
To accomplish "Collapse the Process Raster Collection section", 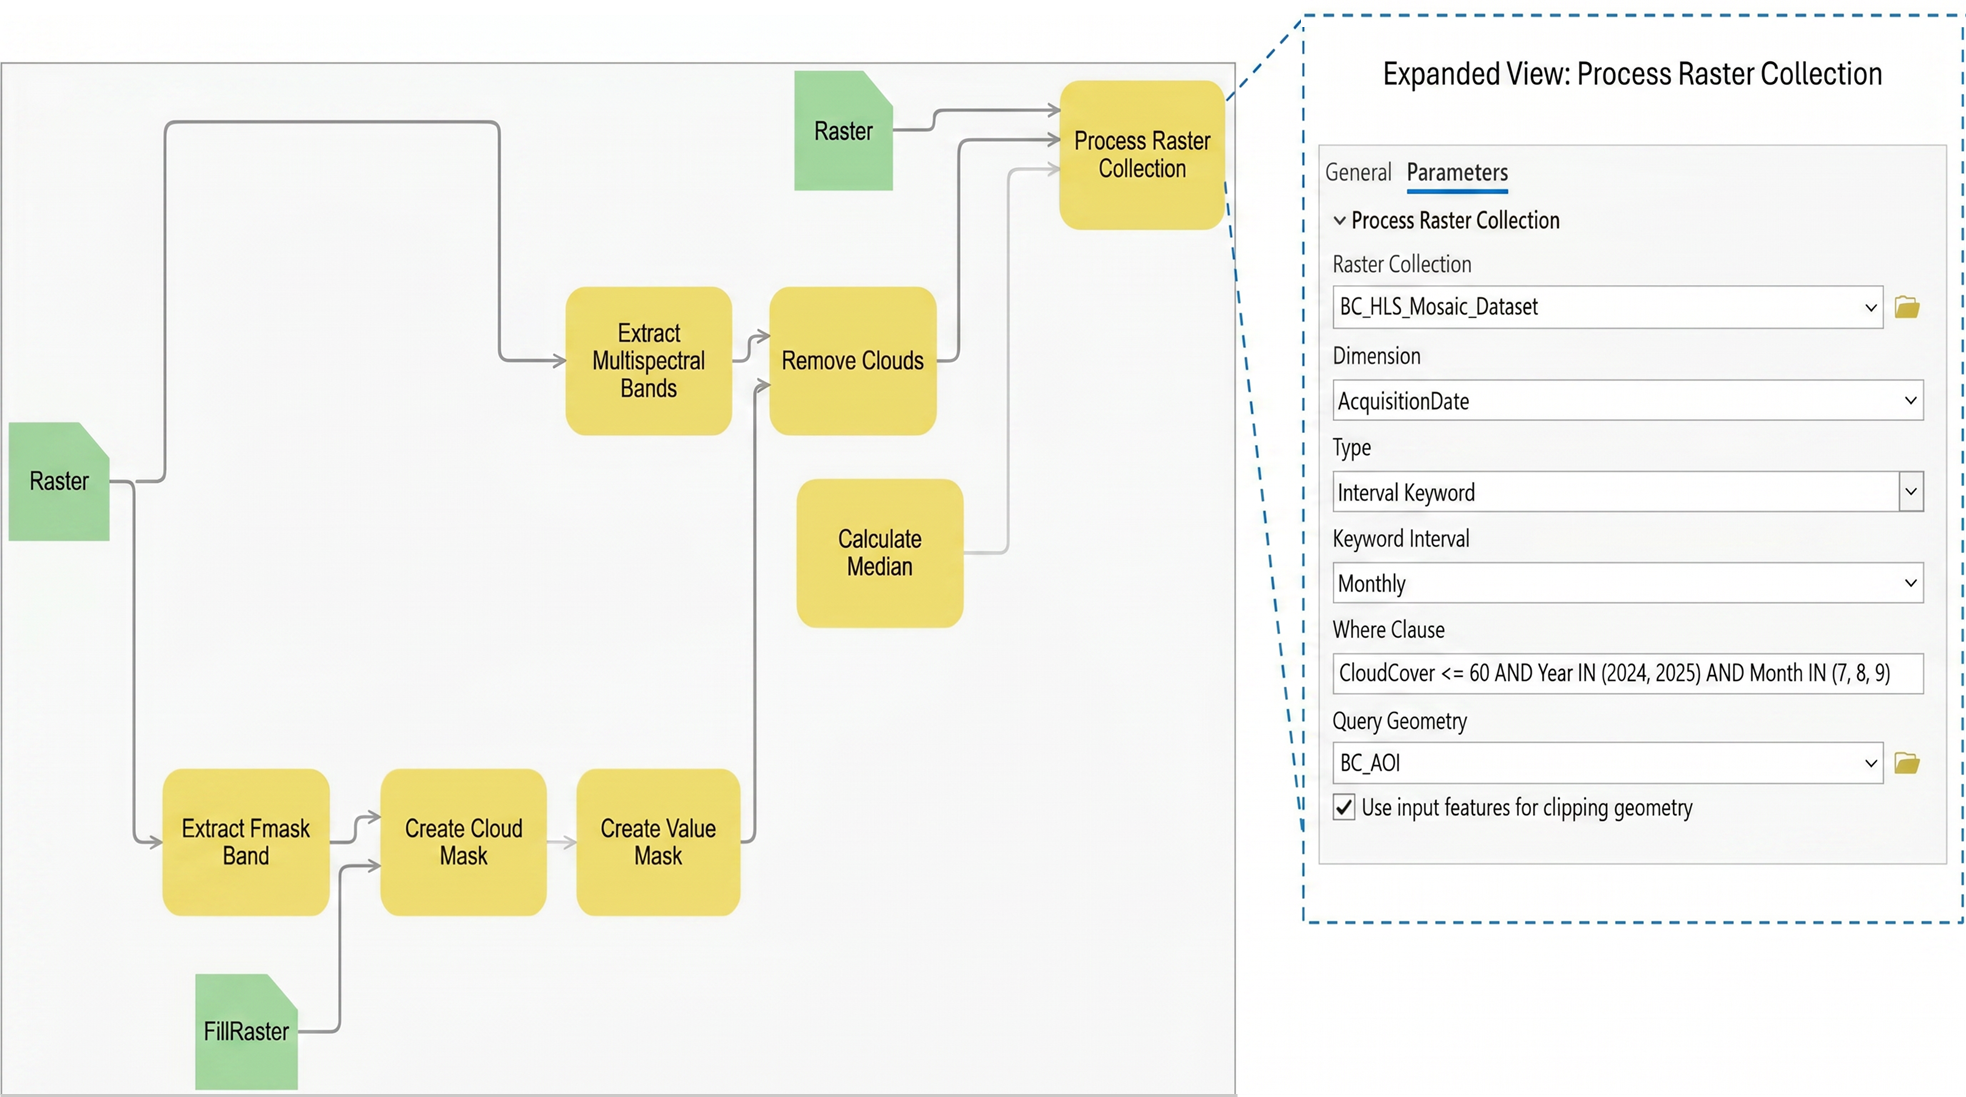I will coord(1339,220).
